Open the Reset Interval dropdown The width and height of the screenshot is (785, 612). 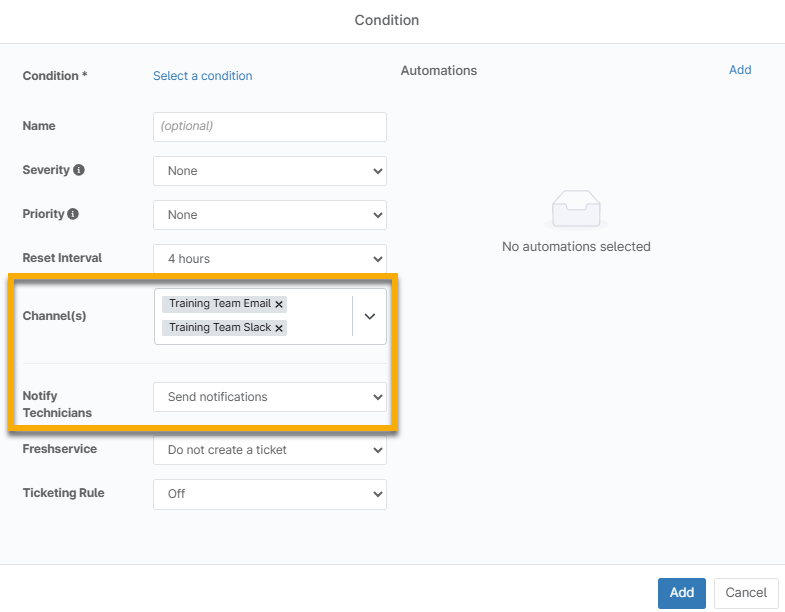tap(269, 259)
